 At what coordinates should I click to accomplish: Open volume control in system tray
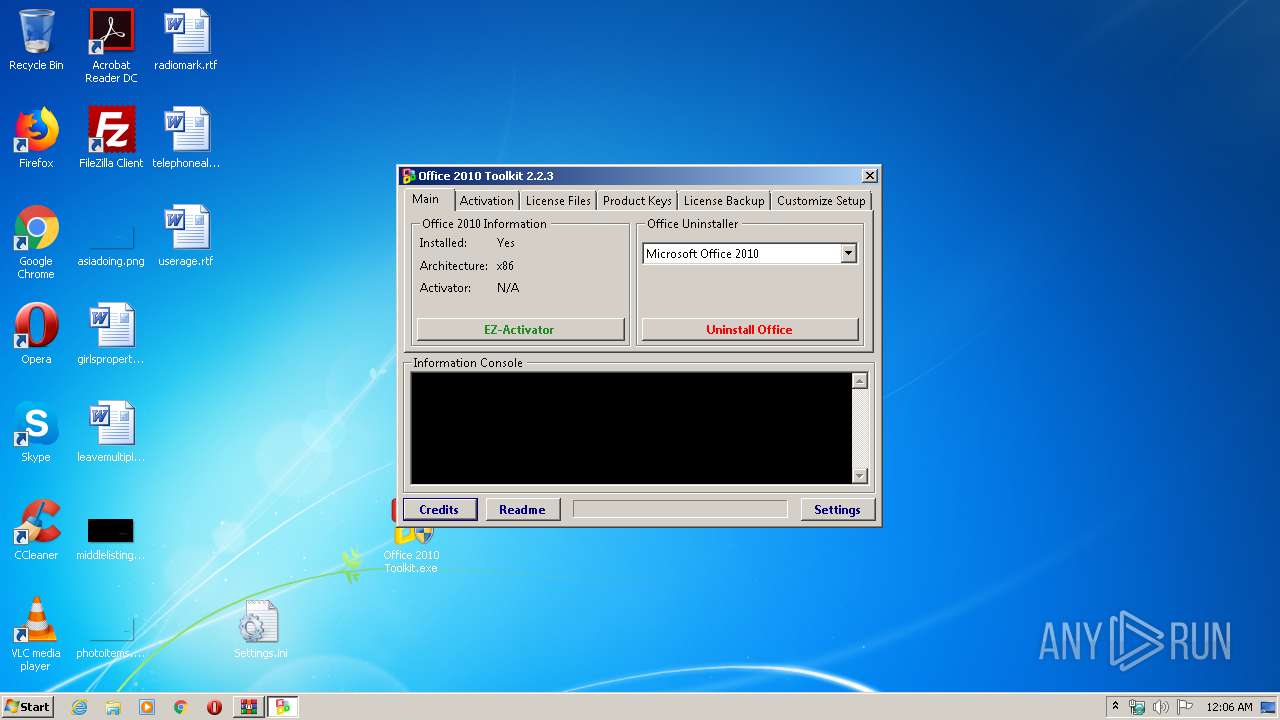[x=1161, y=707]
